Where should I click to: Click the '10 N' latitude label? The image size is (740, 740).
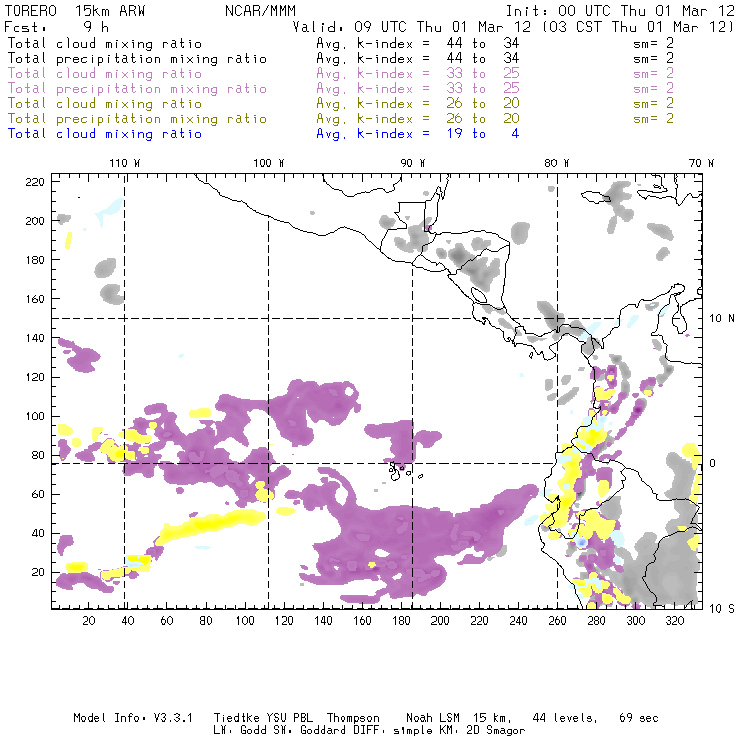(x=722, y=319)
